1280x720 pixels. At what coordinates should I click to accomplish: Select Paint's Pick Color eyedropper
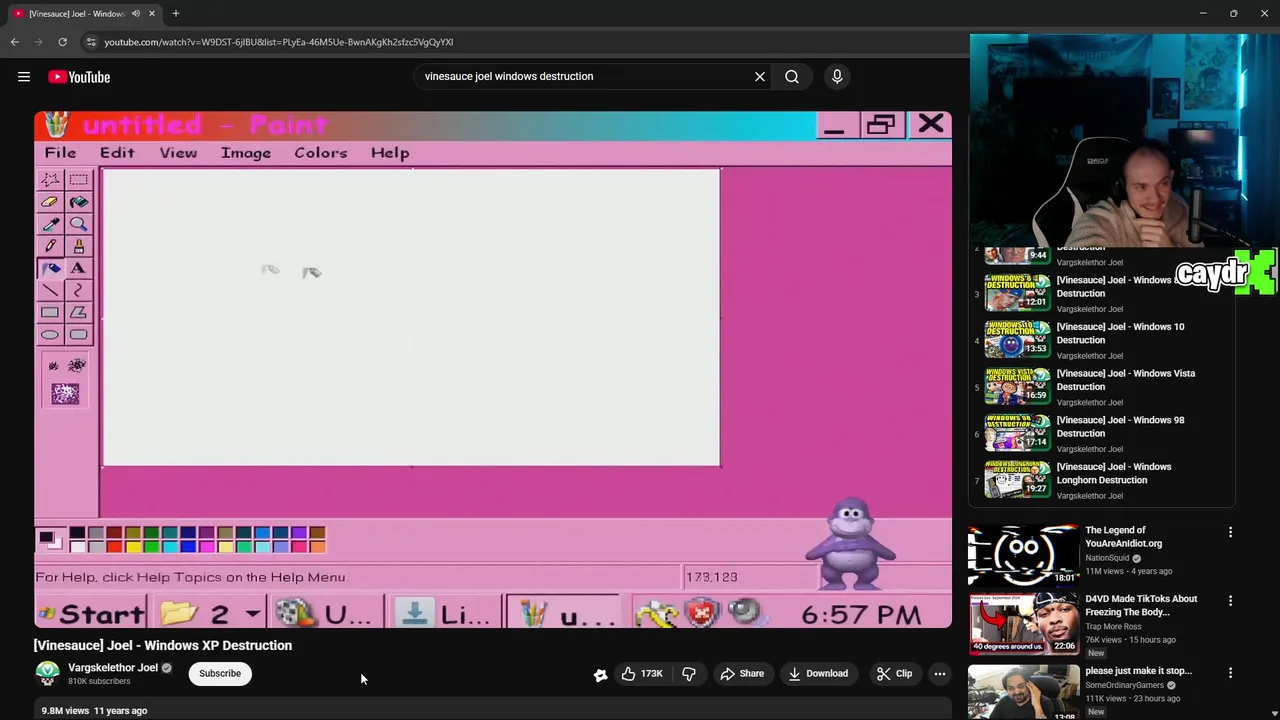(50, 224)
